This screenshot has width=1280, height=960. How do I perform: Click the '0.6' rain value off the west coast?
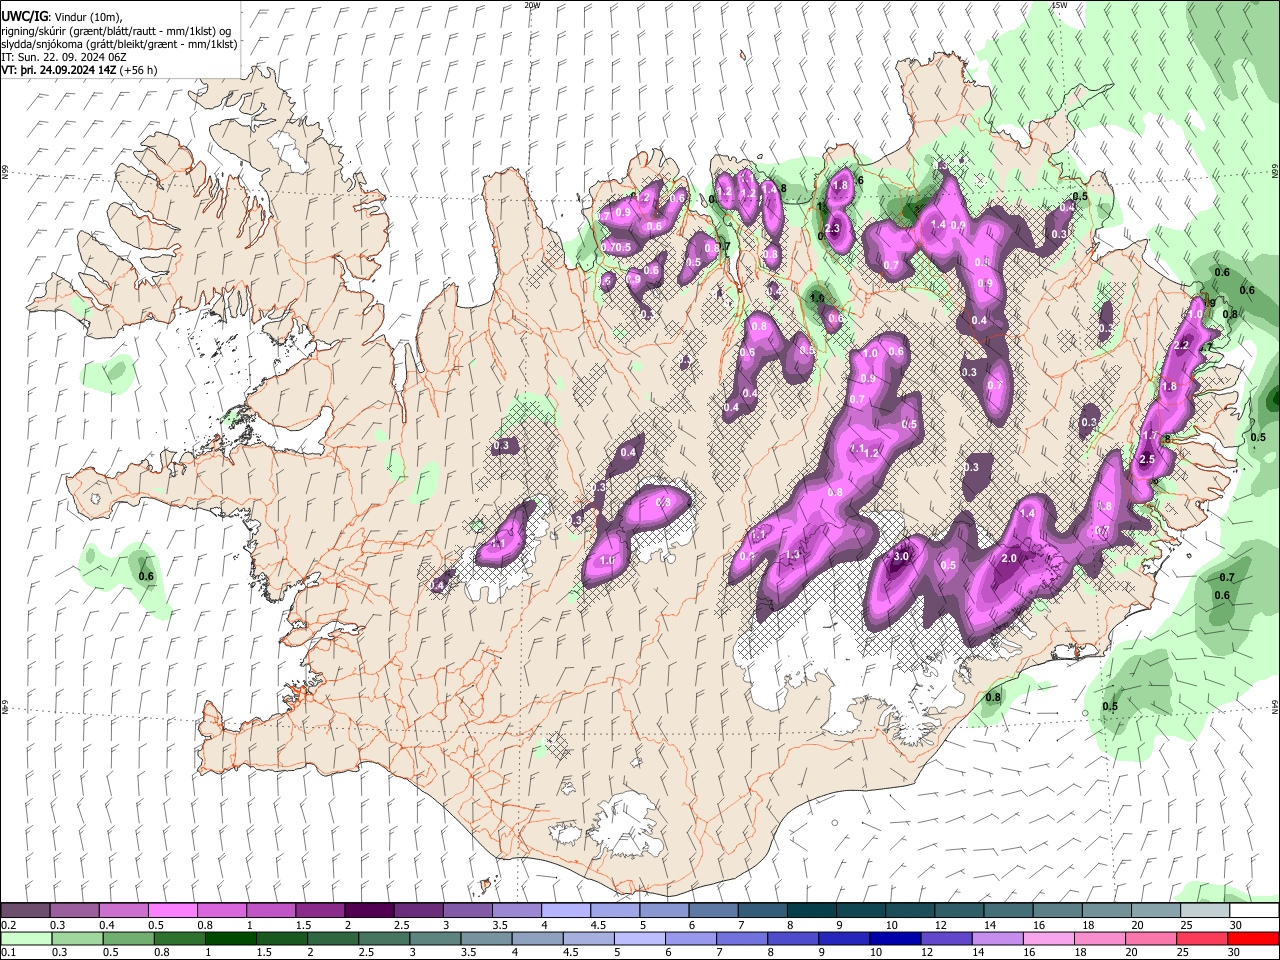(146, 576)
